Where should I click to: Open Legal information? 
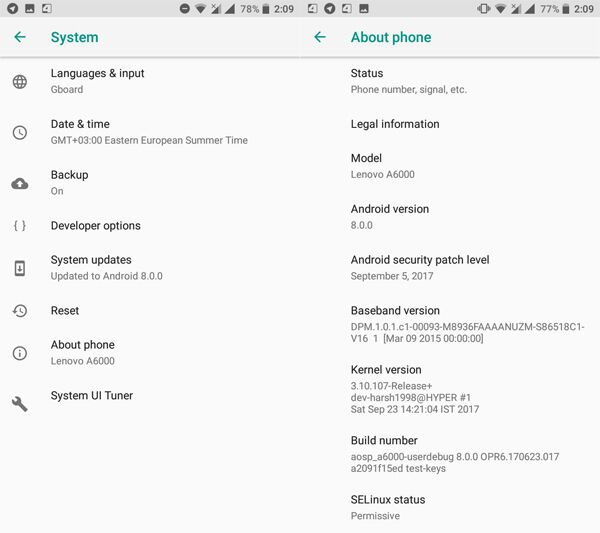click(450, 124)
